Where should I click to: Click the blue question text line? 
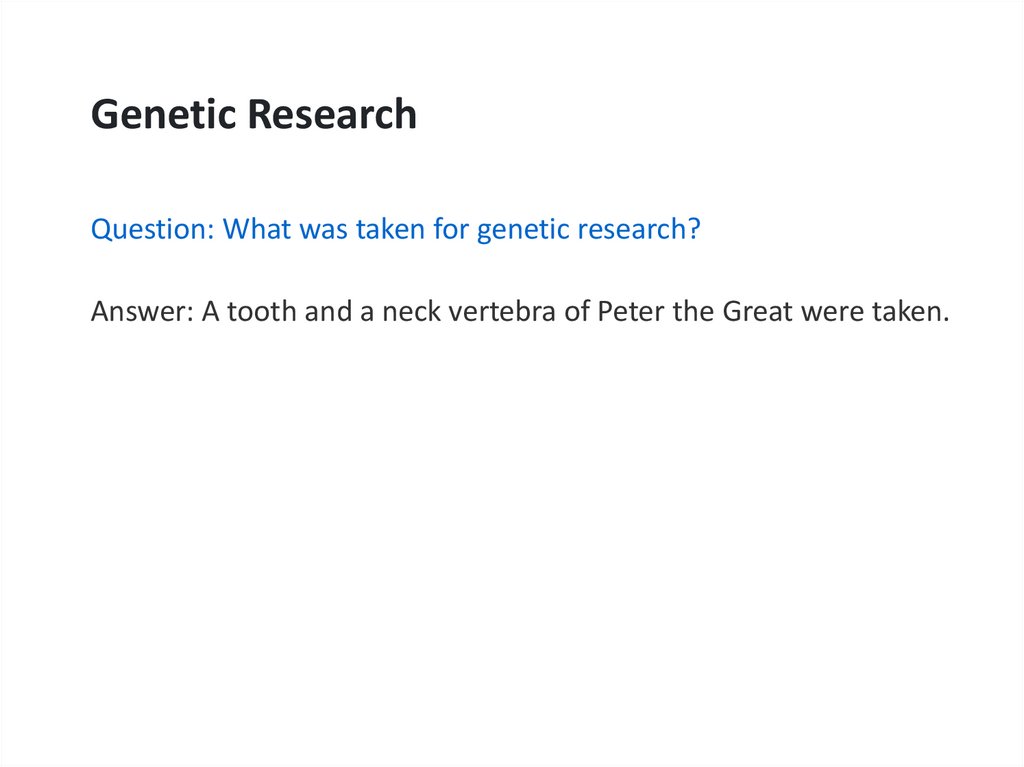click(395, 230)
